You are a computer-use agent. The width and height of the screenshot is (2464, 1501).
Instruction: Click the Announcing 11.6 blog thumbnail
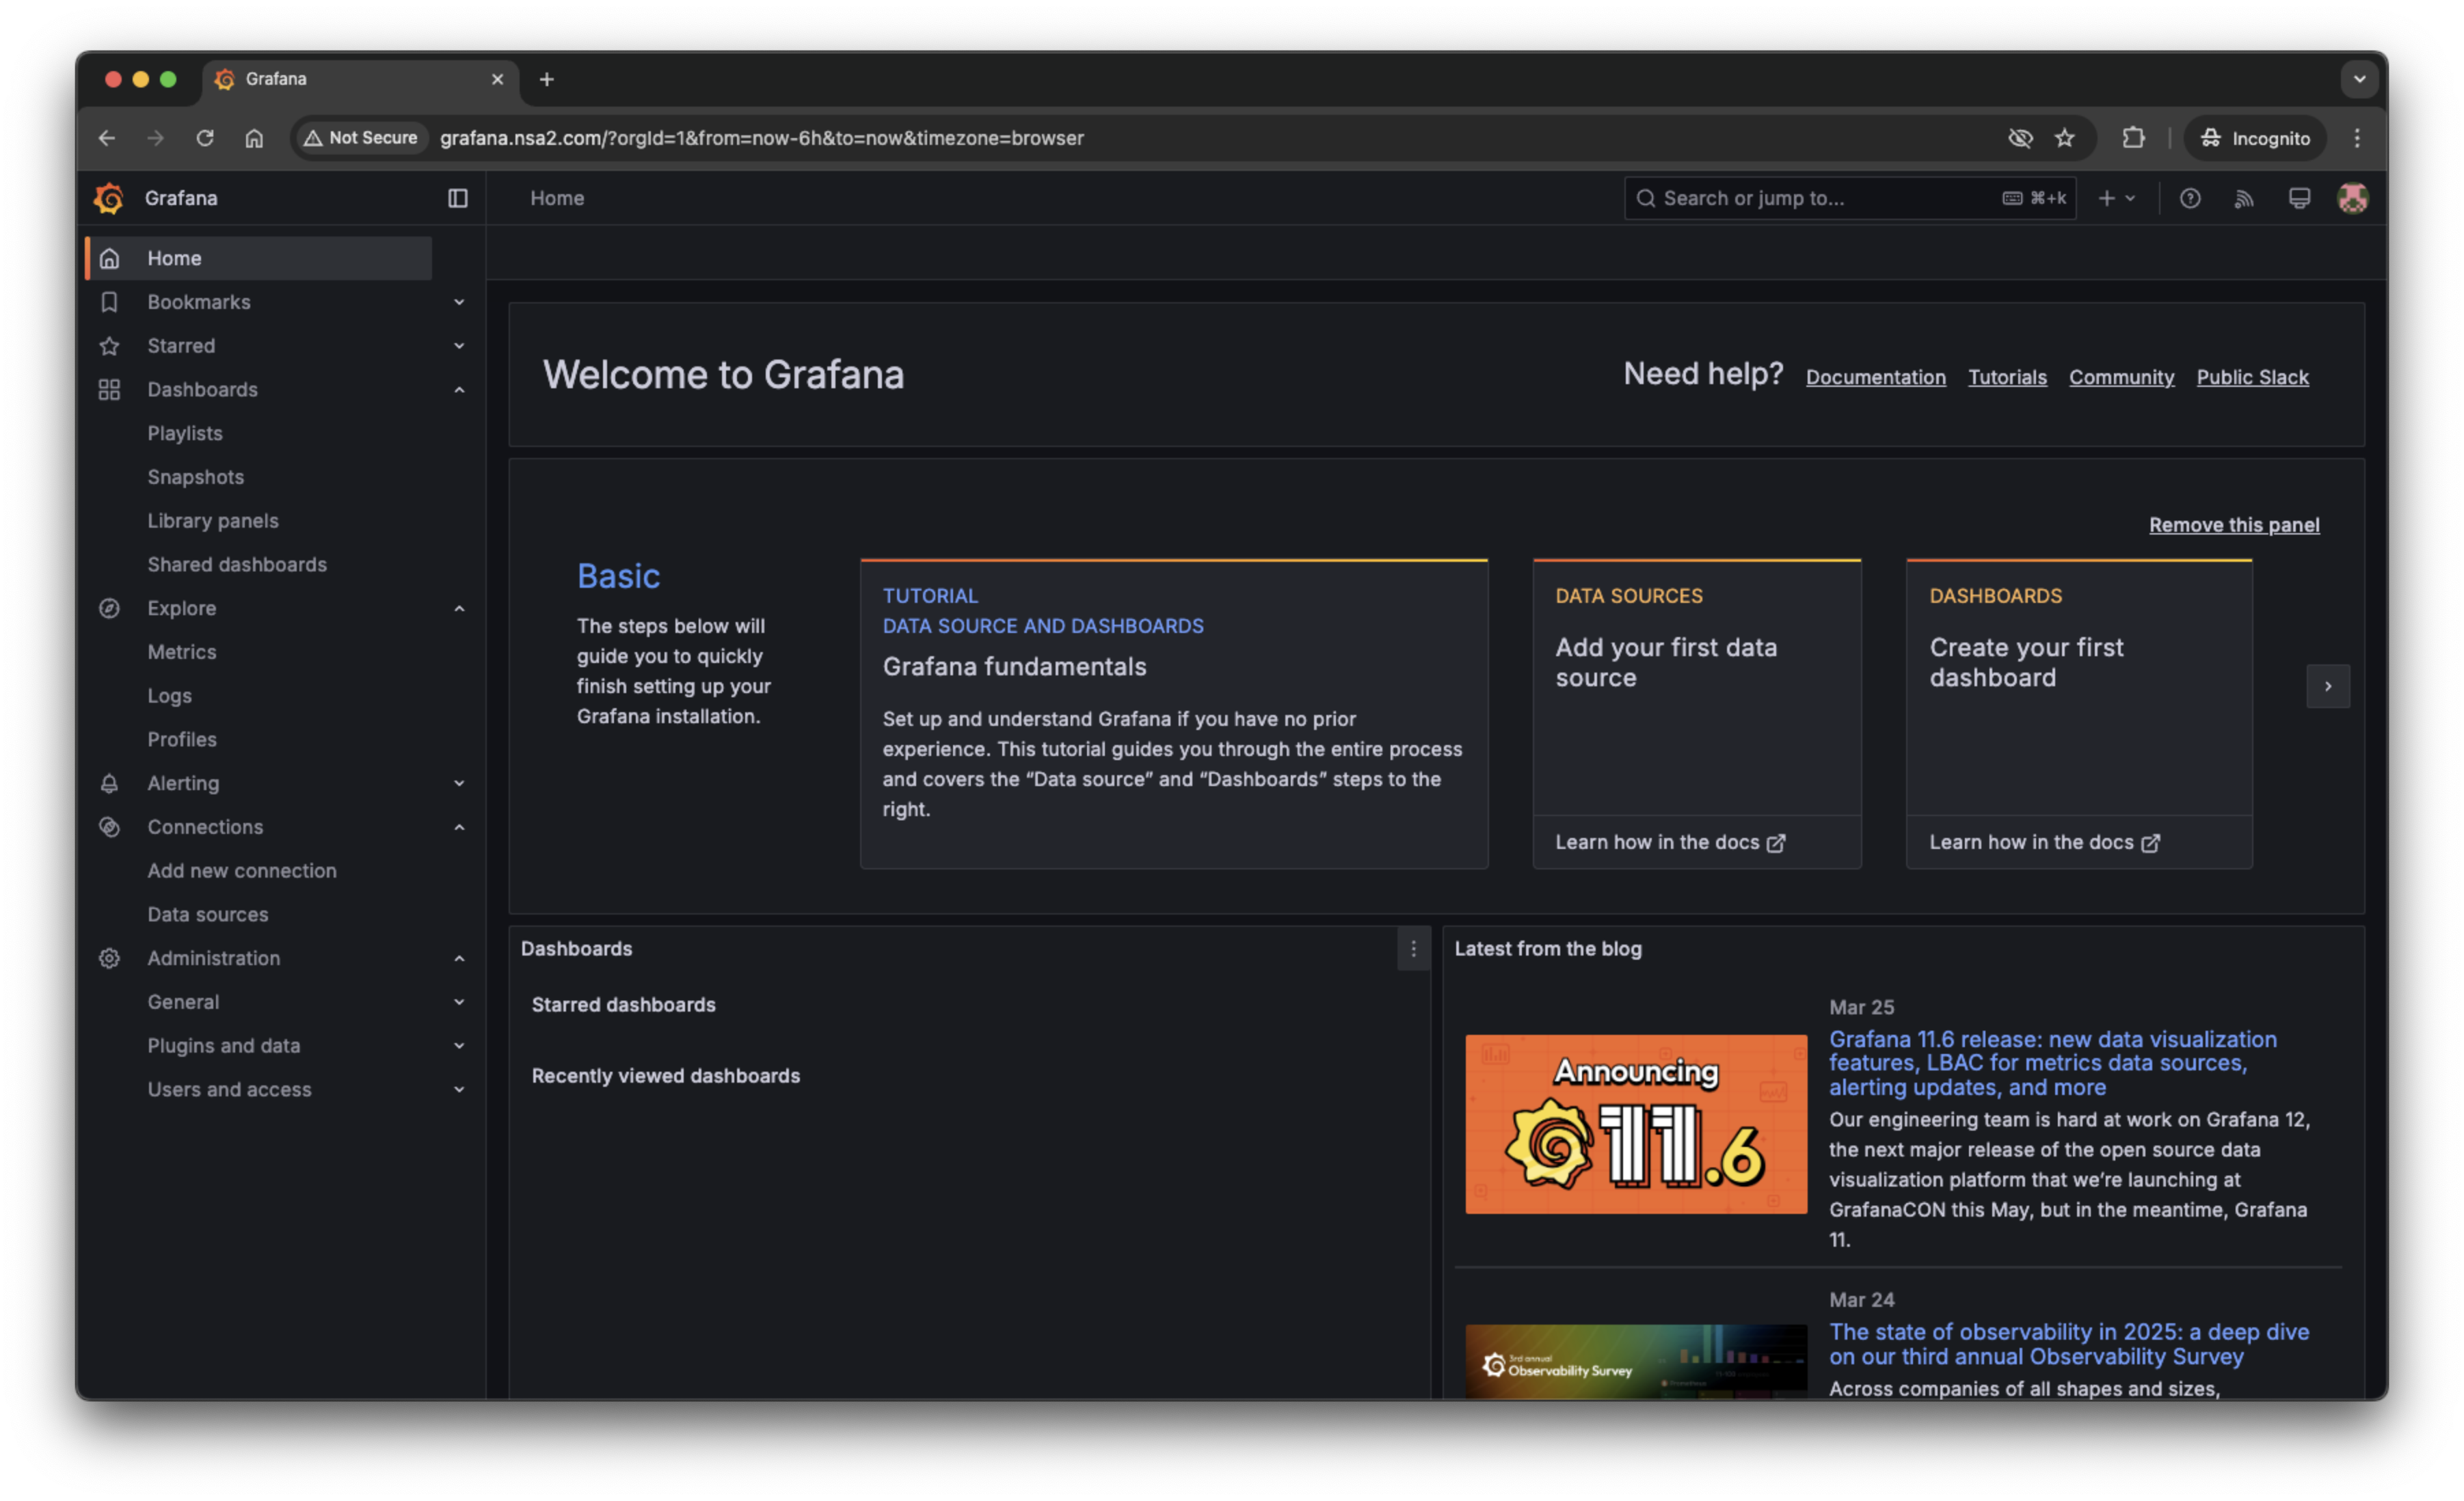(x=1636, y=1124)
